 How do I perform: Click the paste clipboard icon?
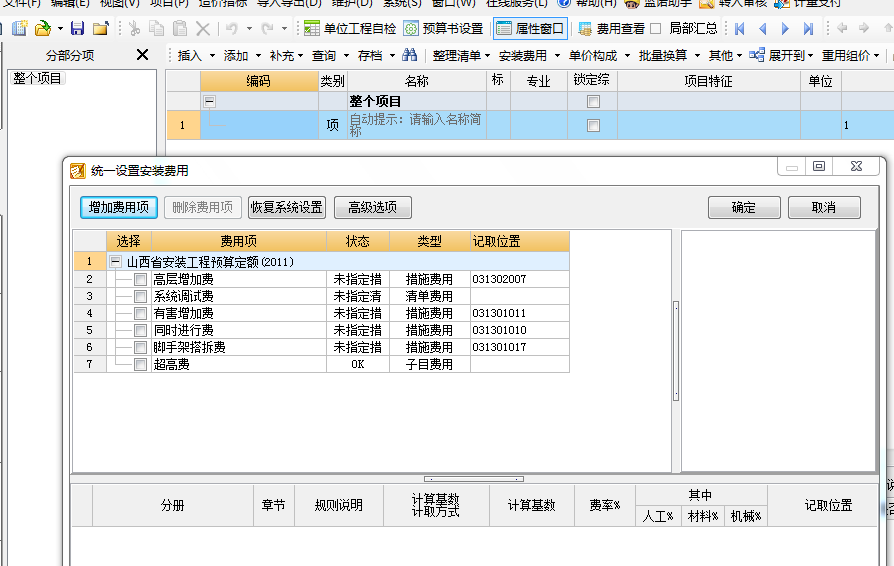180,28
